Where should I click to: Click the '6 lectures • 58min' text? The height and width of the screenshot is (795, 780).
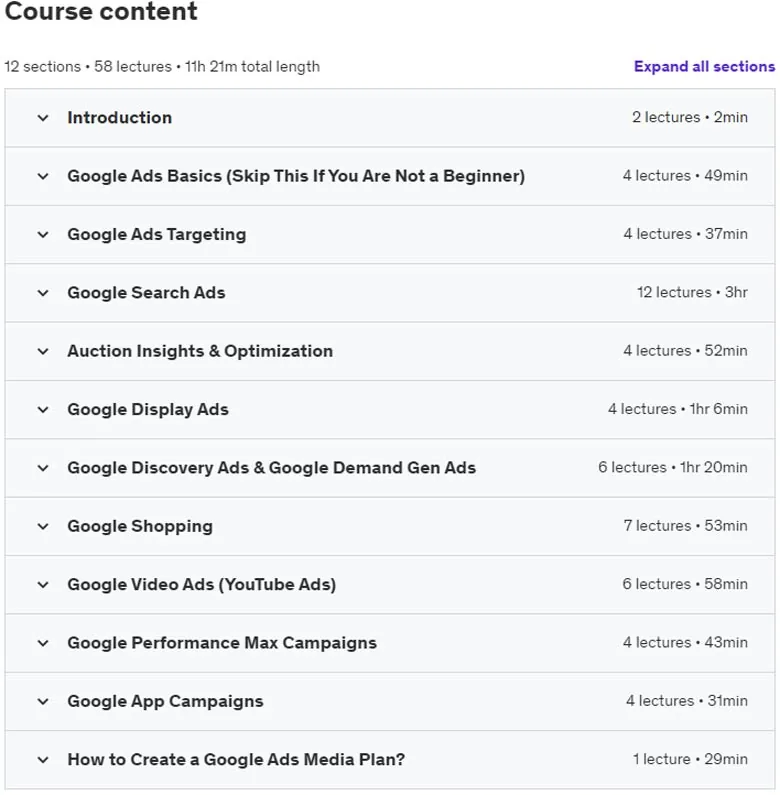(685, 584)
